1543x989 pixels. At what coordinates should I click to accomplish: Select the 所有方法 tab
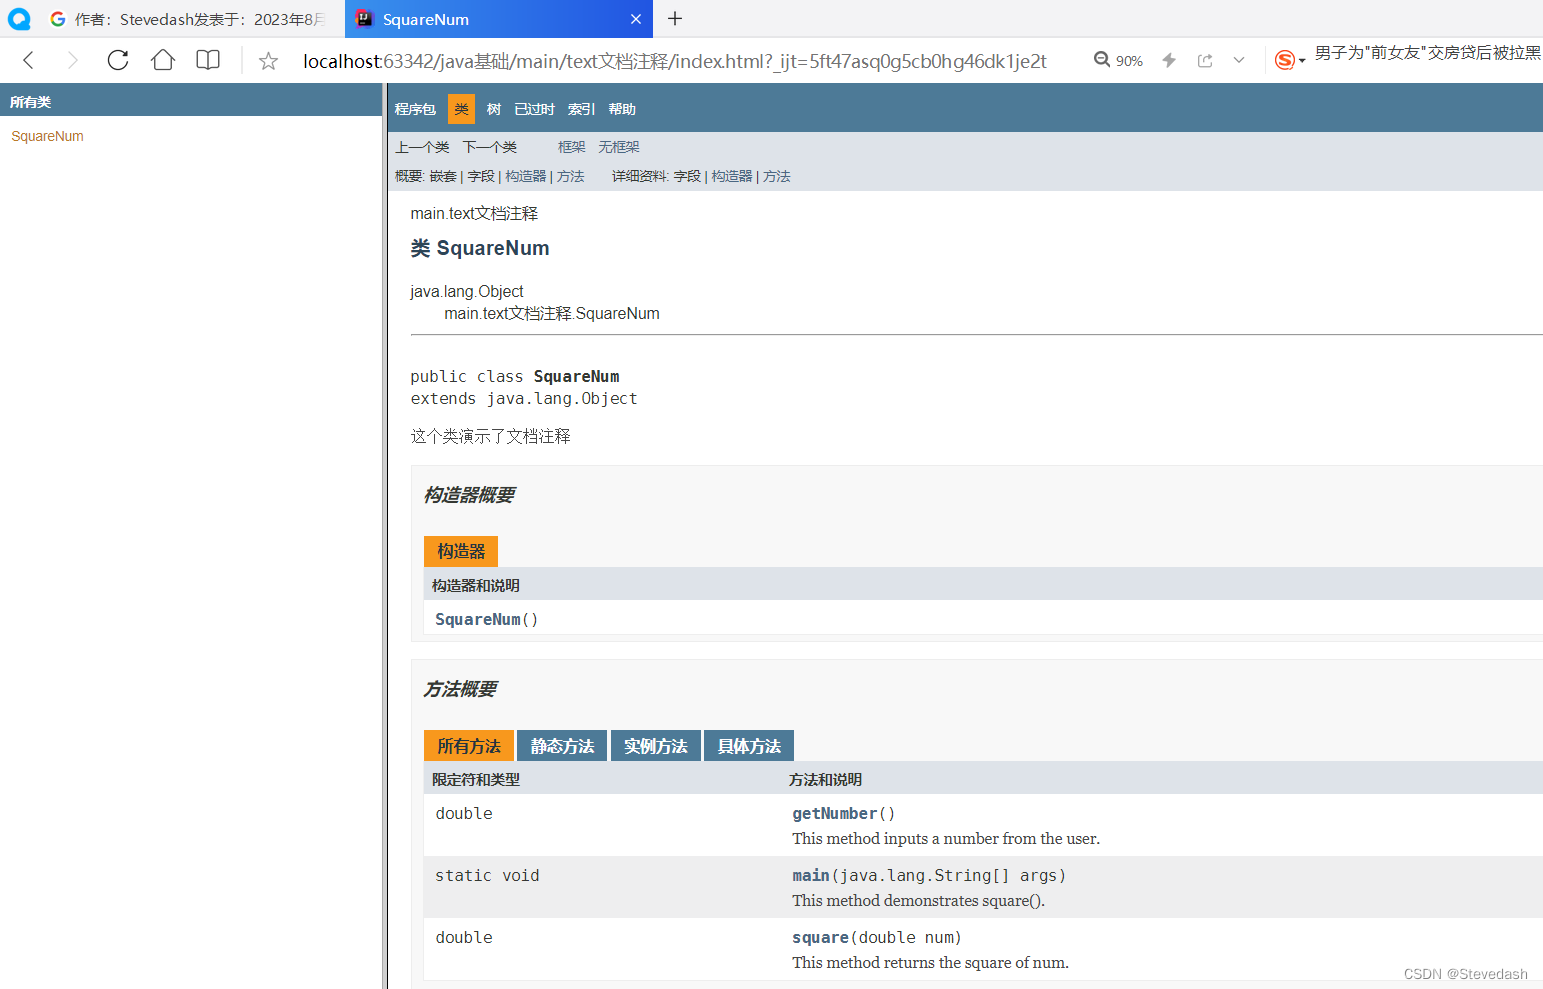tap(468, 746)
